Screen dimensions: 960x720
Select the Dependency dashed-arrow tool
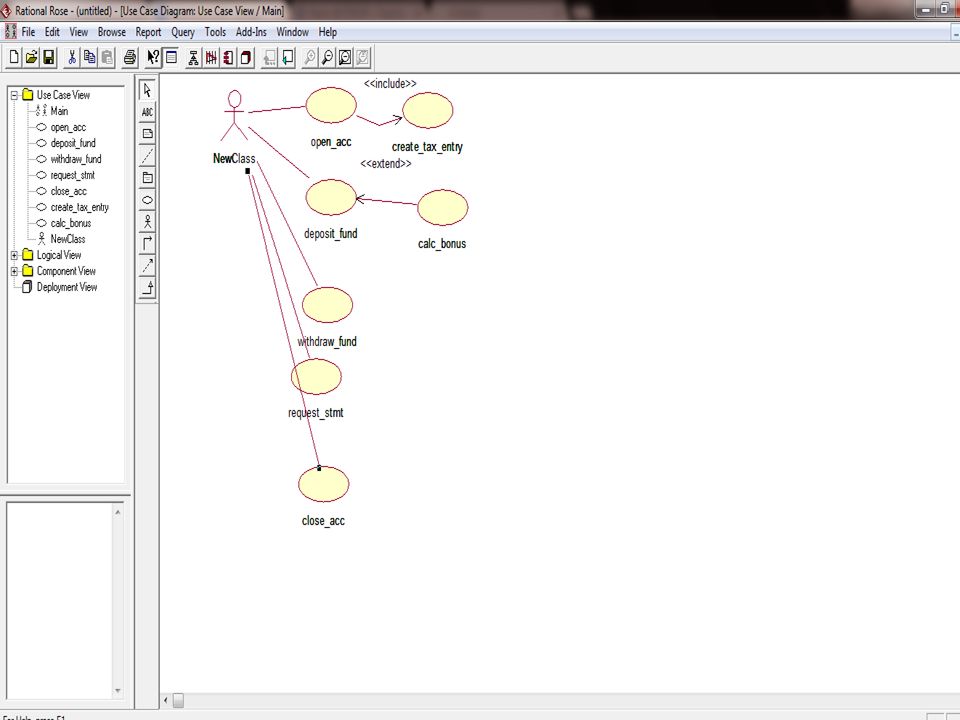(147, 266)
